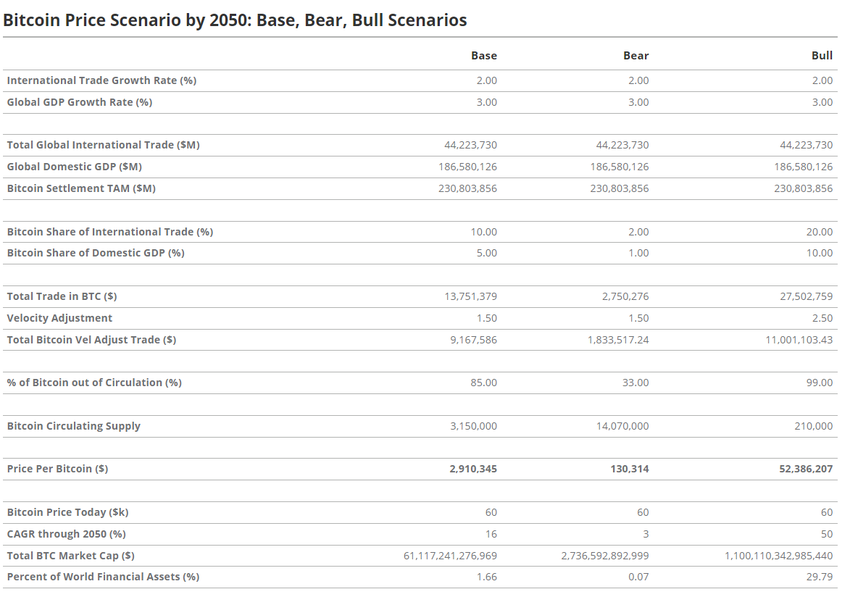Select the Bitcoin Settlement TAM row label
850x597 pixels.
81,188
